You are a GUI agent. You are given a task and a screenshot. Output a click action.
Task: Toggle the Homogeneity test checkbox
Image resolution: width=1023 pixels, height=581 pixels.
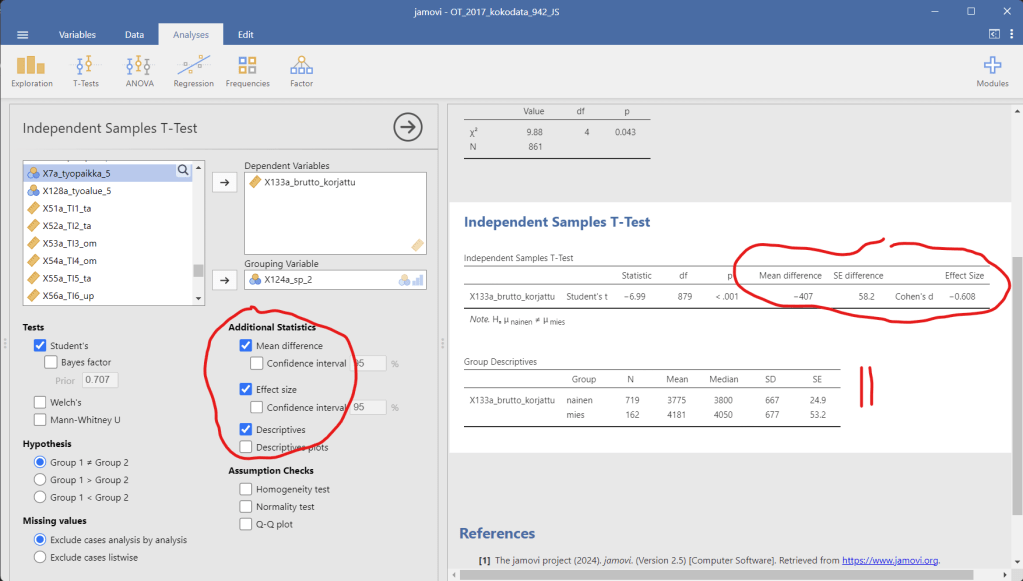(x=246, y=489)
